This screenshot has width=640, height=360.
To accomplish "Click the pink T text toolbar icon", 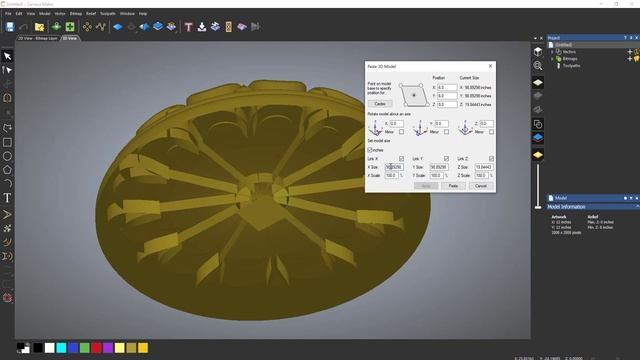I will click(188, 27).
